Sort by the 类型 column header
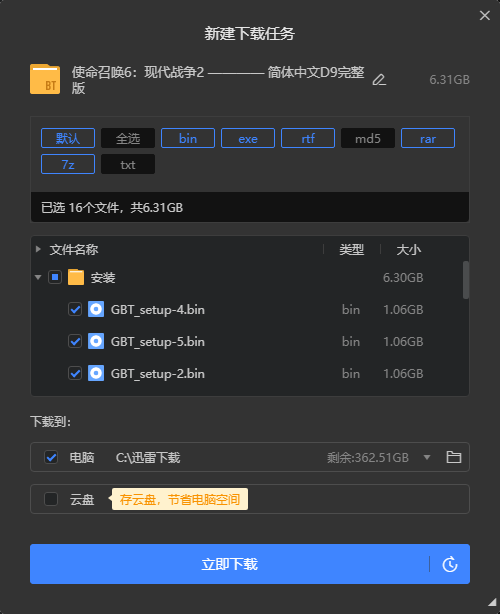 (x=352, y=249)
